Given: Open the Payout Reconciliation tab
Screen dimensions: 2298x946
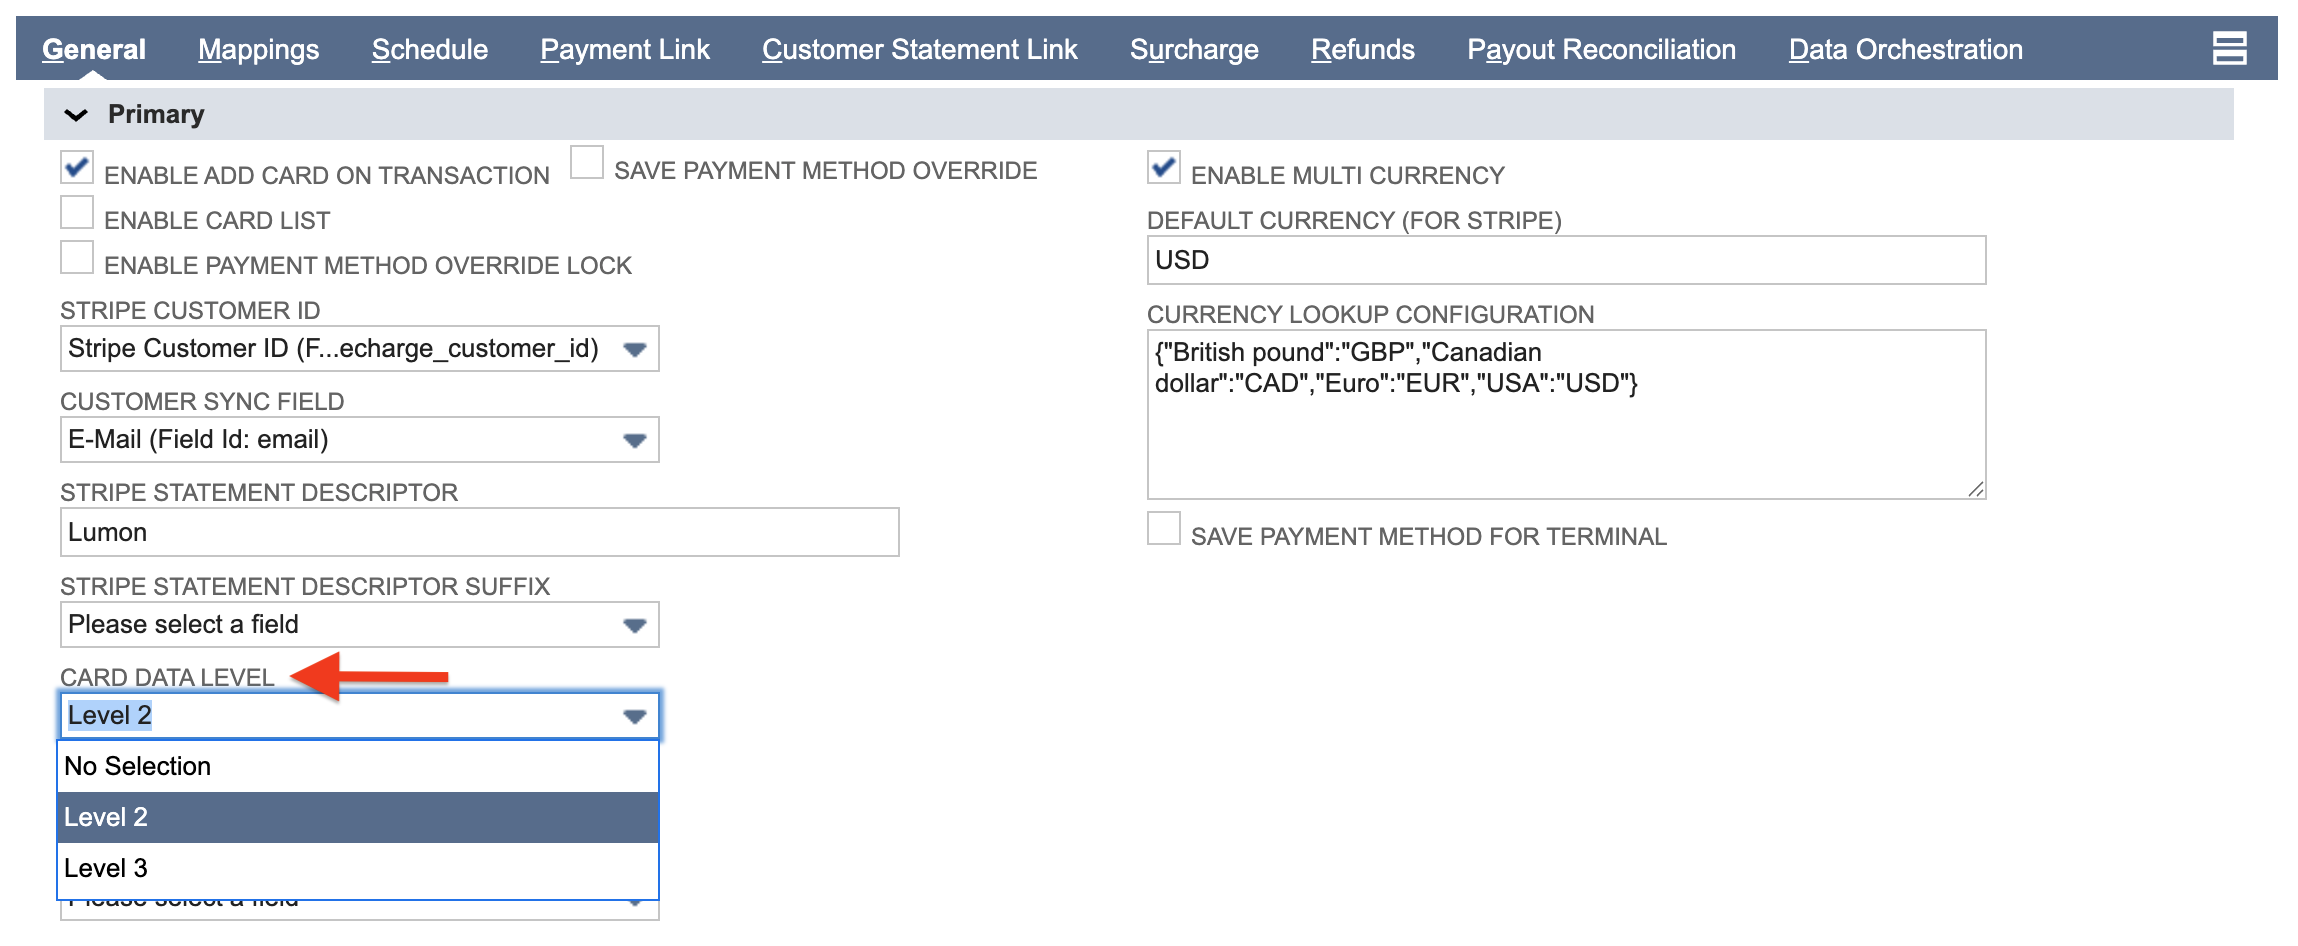Looking at the screenshot, I should coord(1601,49).
